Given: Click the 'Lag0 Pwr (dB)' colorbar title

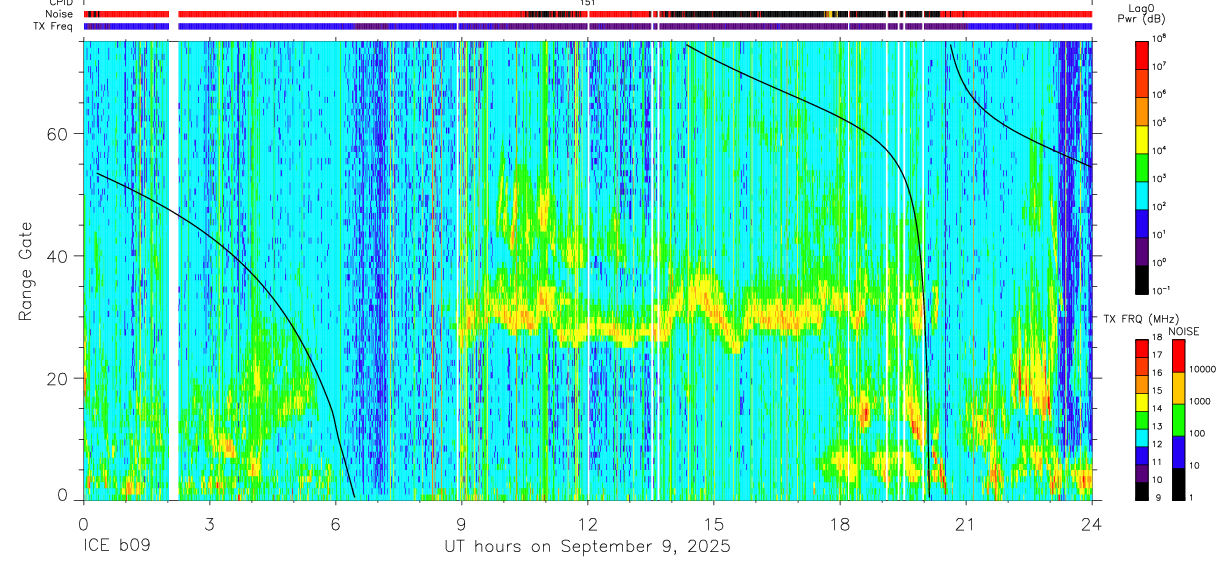Looking at the screenshot, I should (1141, 13).
